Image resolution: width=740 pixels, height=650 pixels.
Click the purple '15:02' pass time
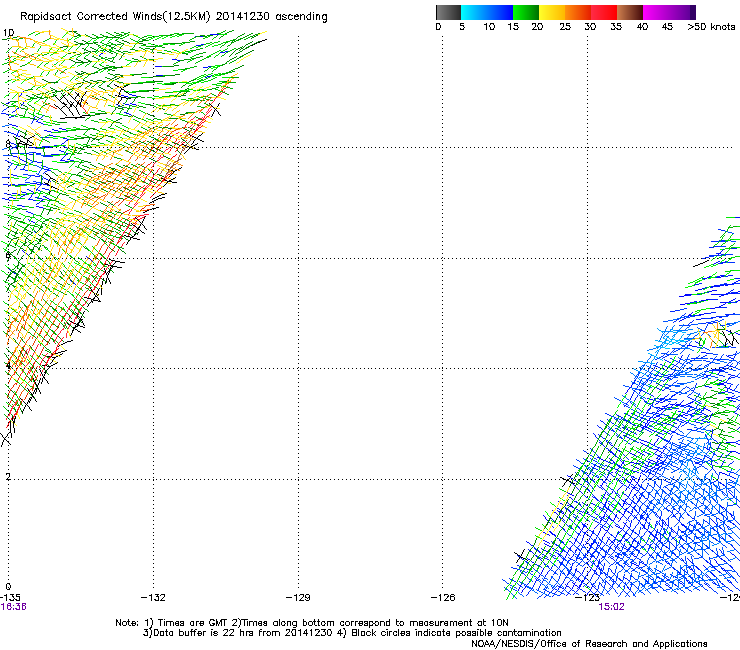coord(611,607)
